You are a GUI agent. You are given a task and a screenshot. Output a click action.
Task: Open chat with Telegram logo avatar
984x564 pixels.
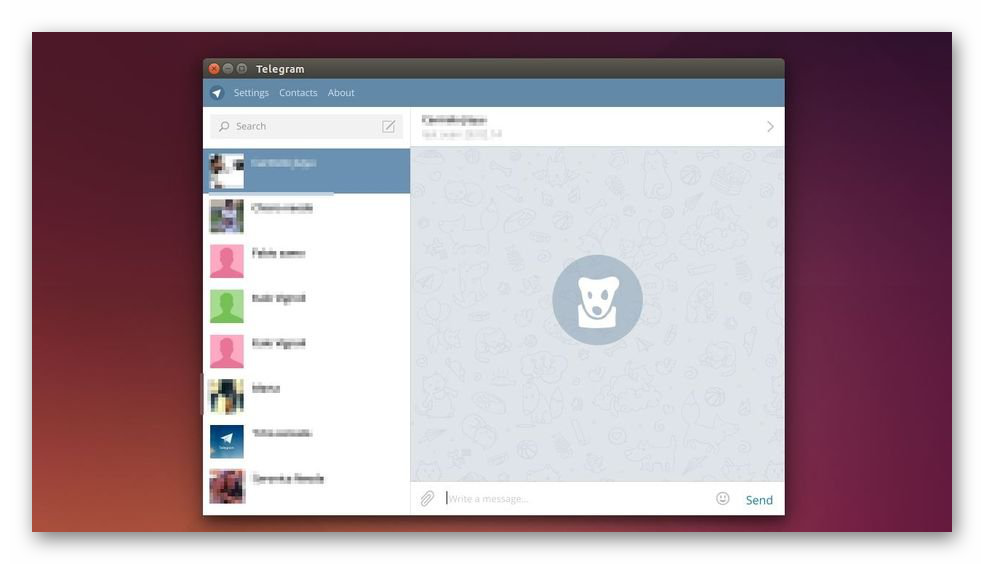pyautogui.click(x=306, y=440)
